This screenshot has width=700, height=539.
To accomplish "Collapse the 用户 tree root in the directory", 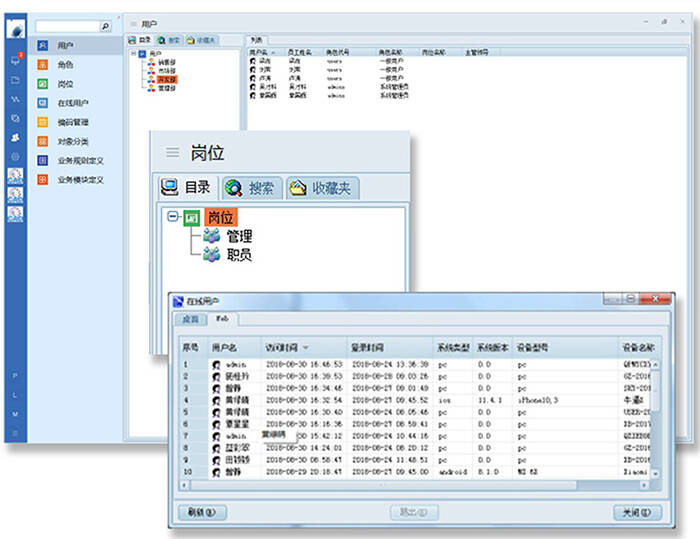I will pos(133,53).
